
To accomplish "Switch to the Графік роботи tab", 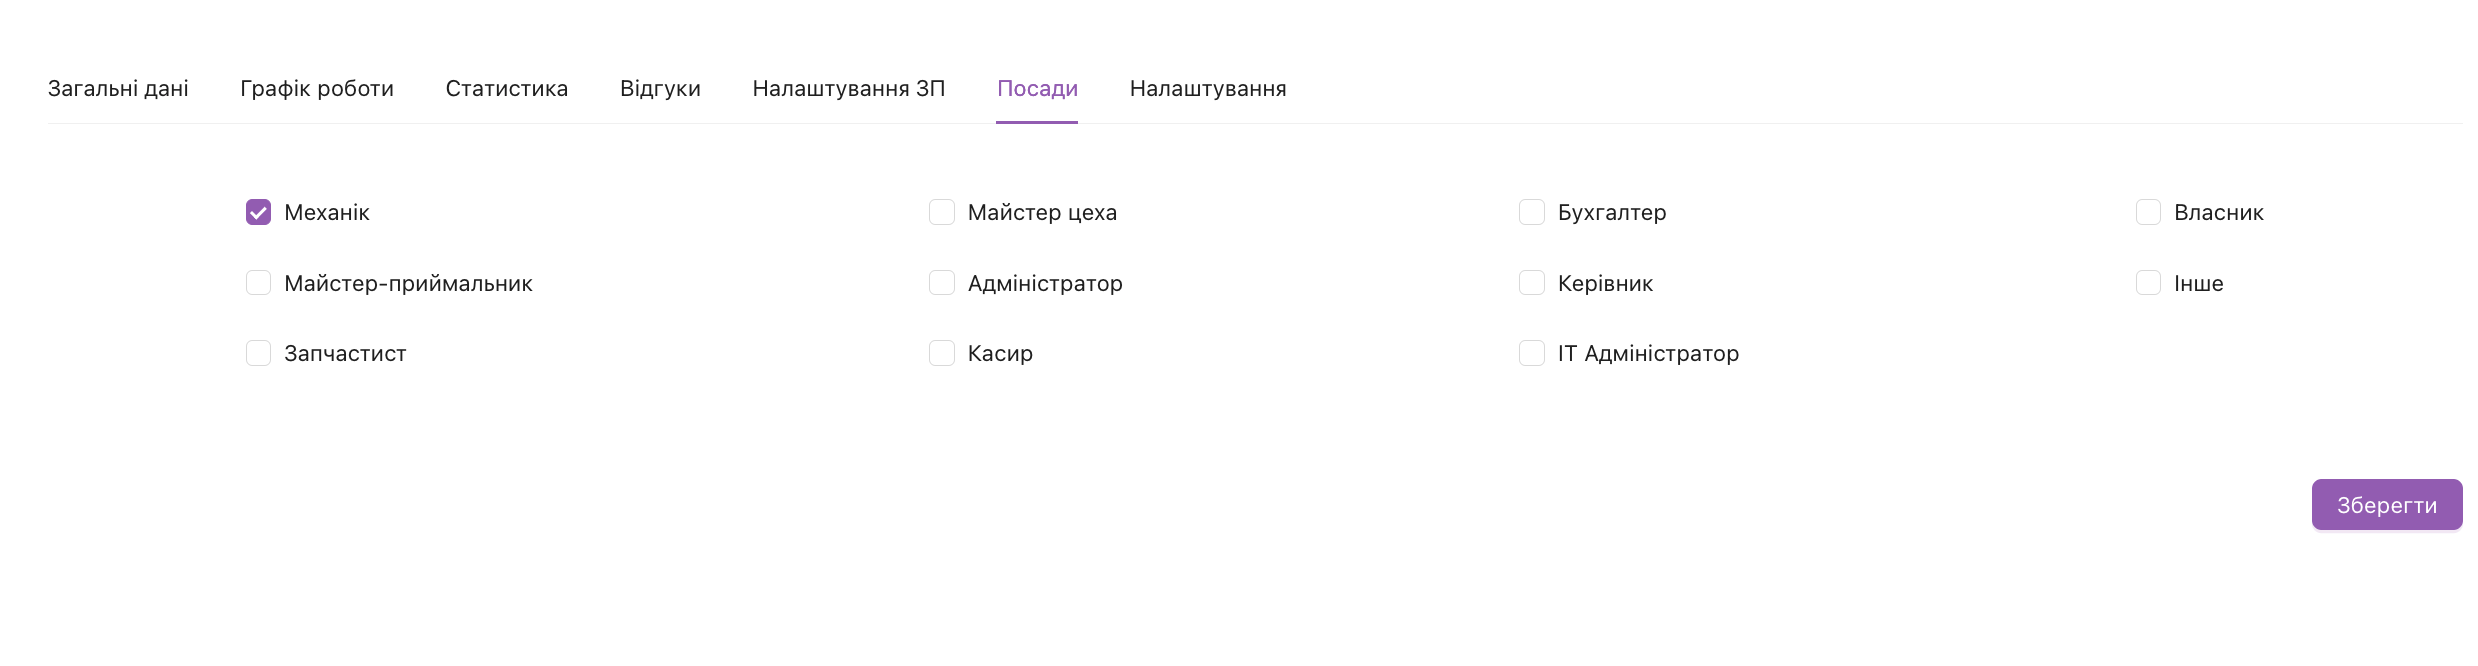I will pyautogui.click(x=317, y=89).
